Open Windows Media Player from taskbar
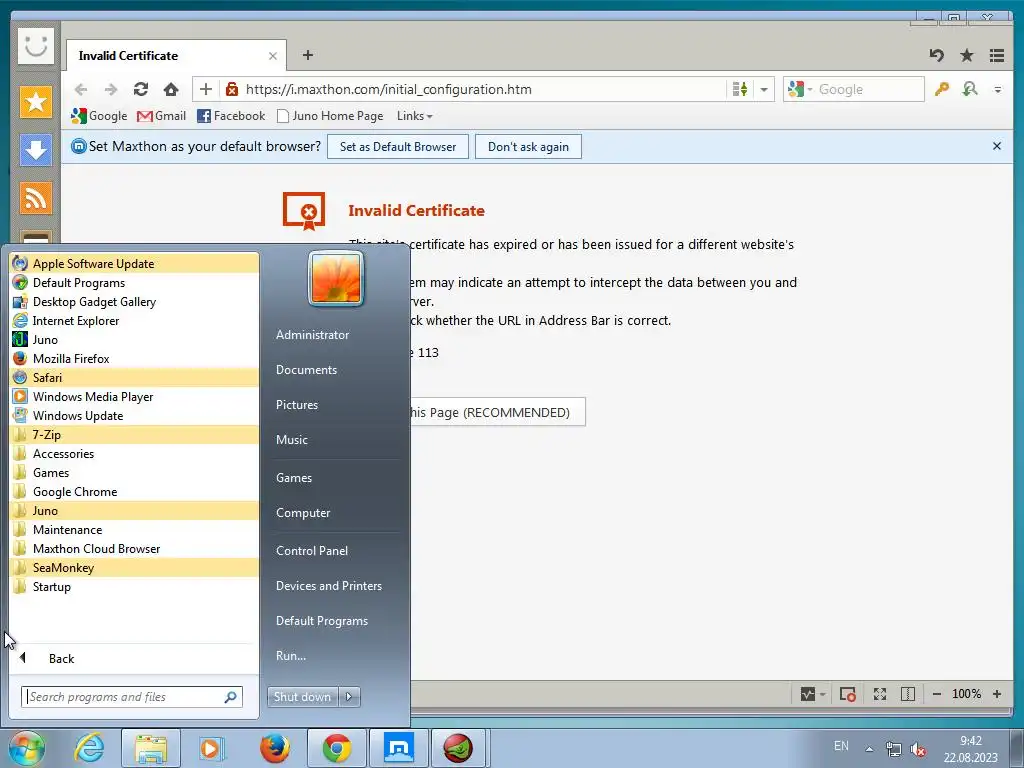This screenshot has width=1024, height=768. pos(212,748)
